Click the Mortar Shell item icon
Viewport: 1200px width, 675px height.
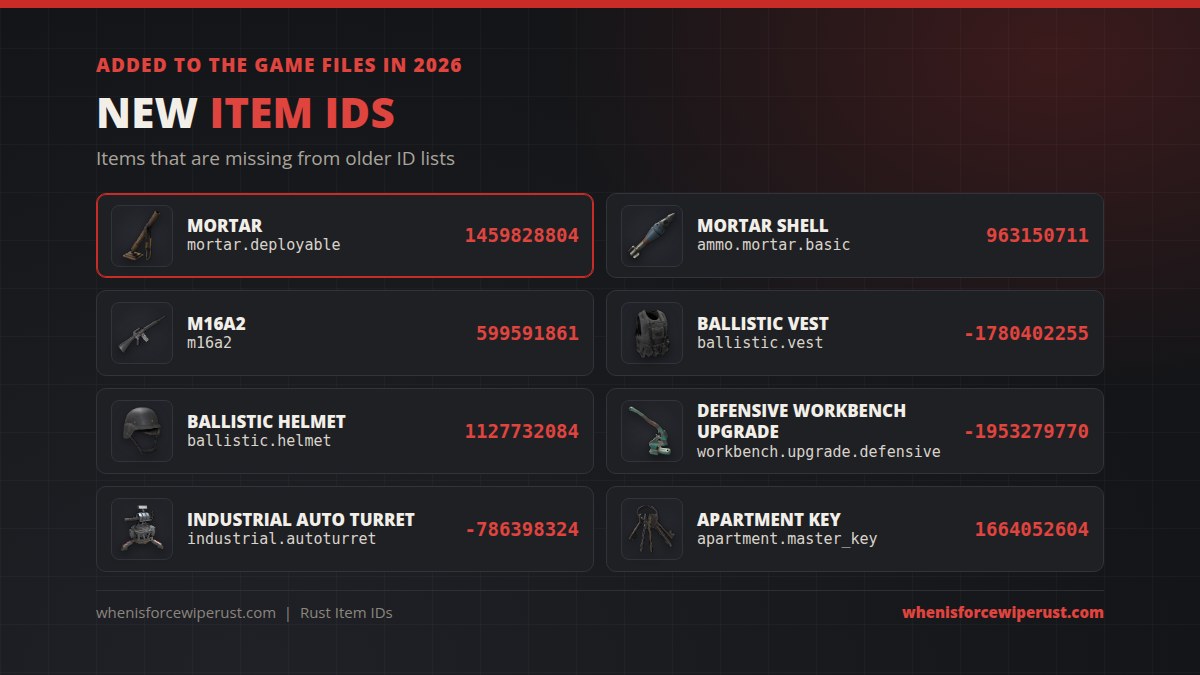(652, 235)
